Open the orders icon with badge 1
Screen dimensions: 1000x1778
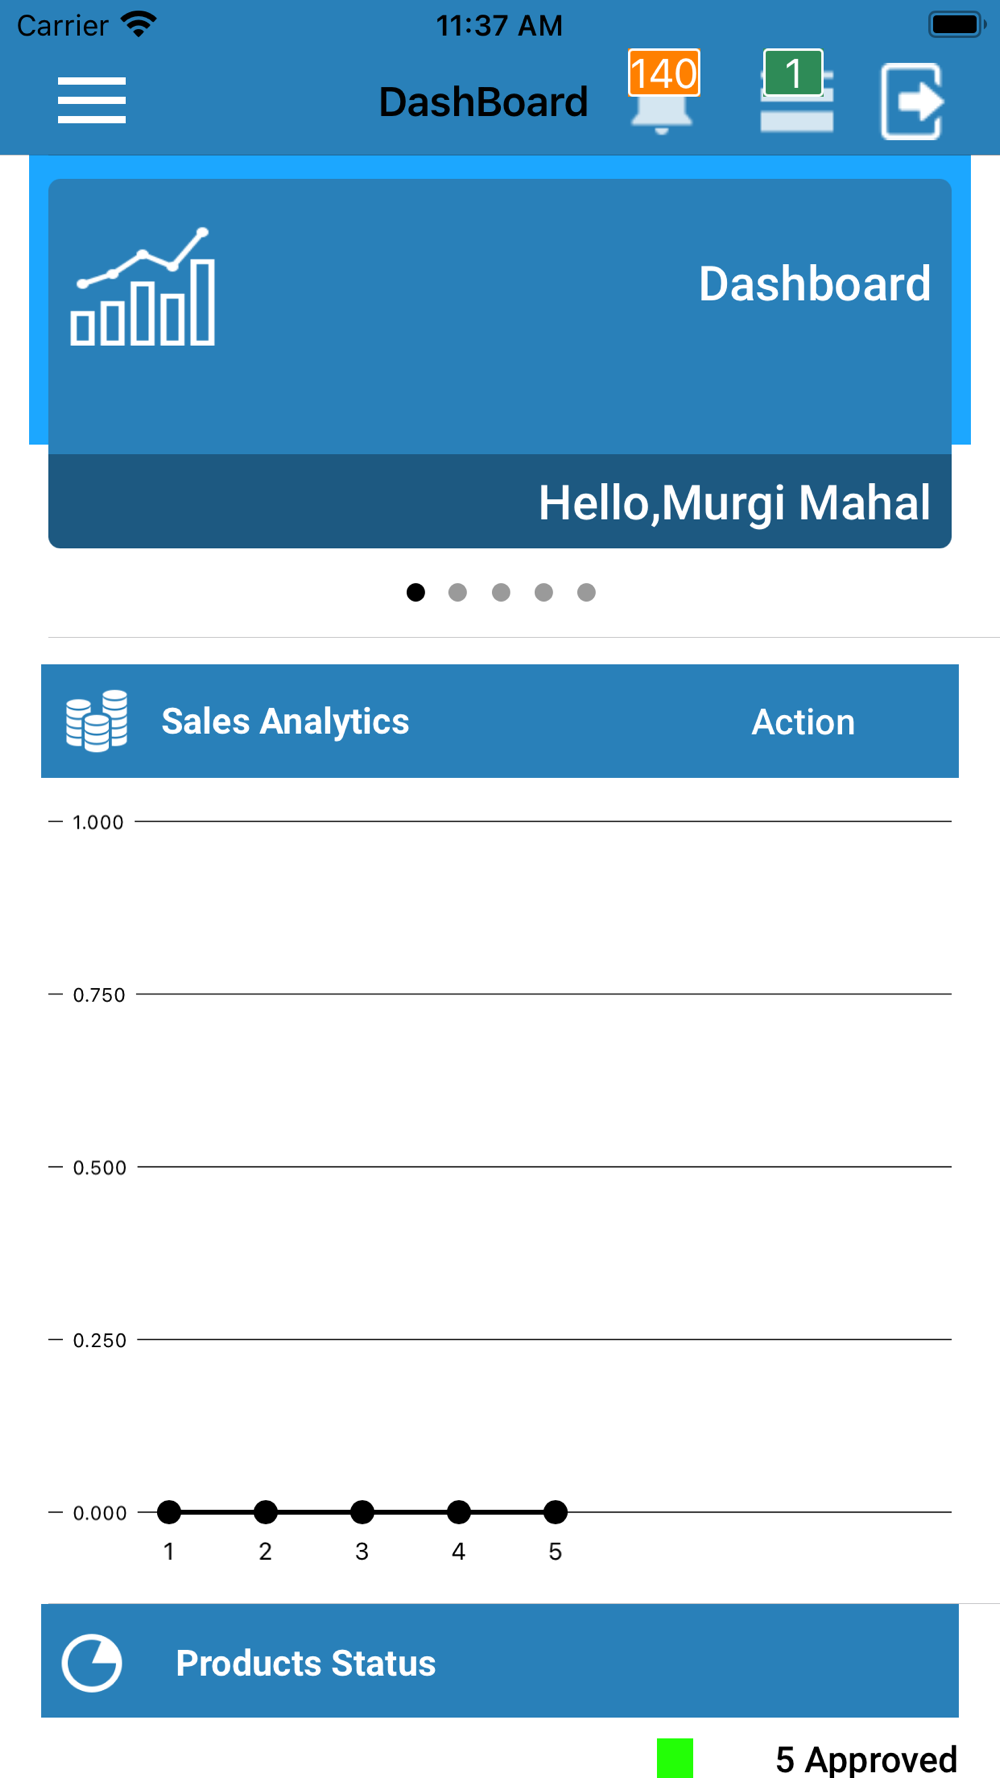tap(796, 92)
